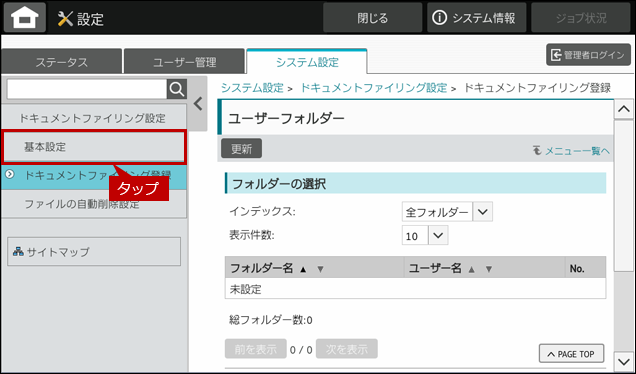The width and height of the screenshot is (636, 374).
Task: Click the 前を表示 button
Action: (256, 349)
